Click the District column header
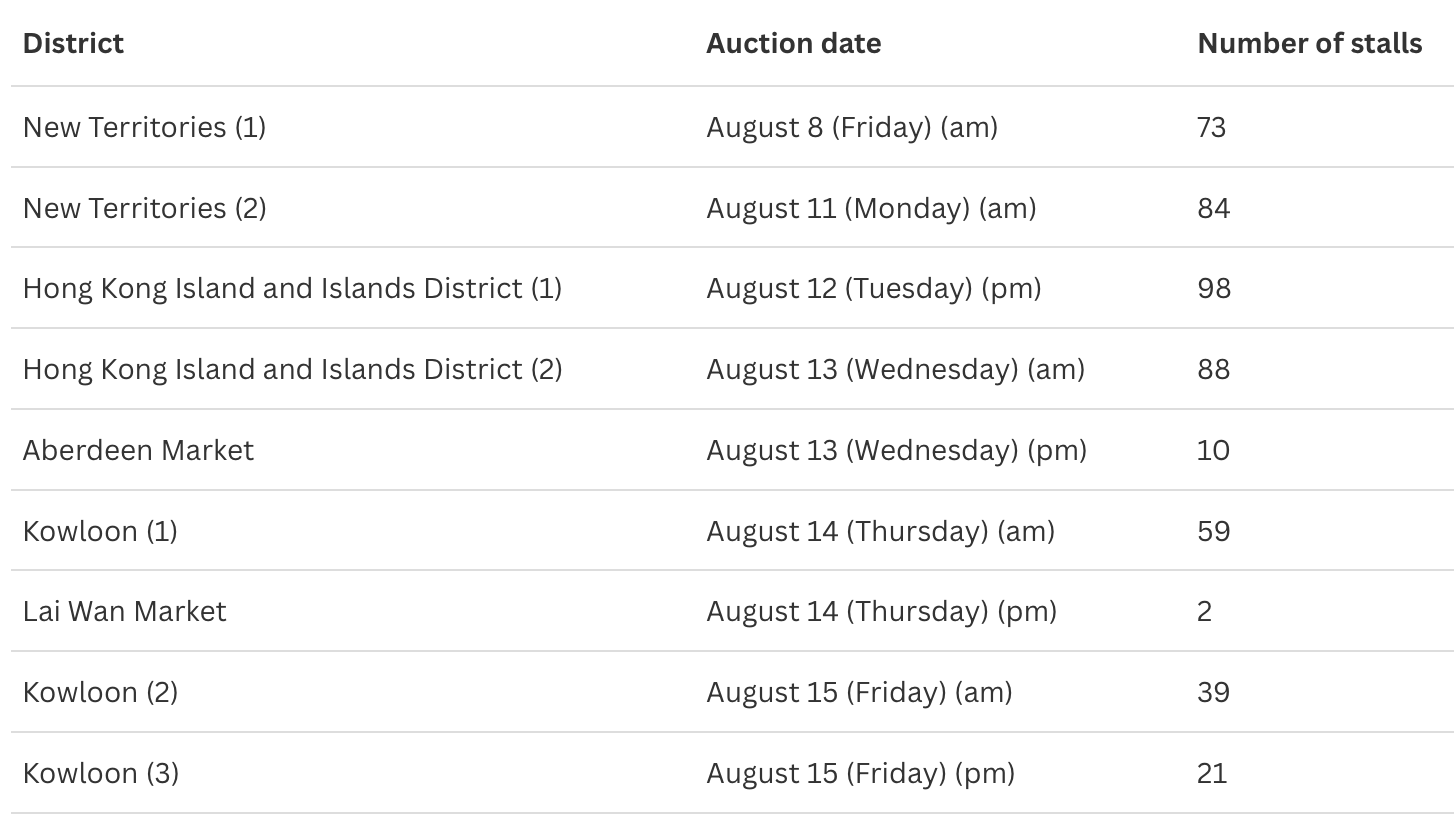Image resolution: width=1454 pixels, height=818 pixels. [73, 44]
